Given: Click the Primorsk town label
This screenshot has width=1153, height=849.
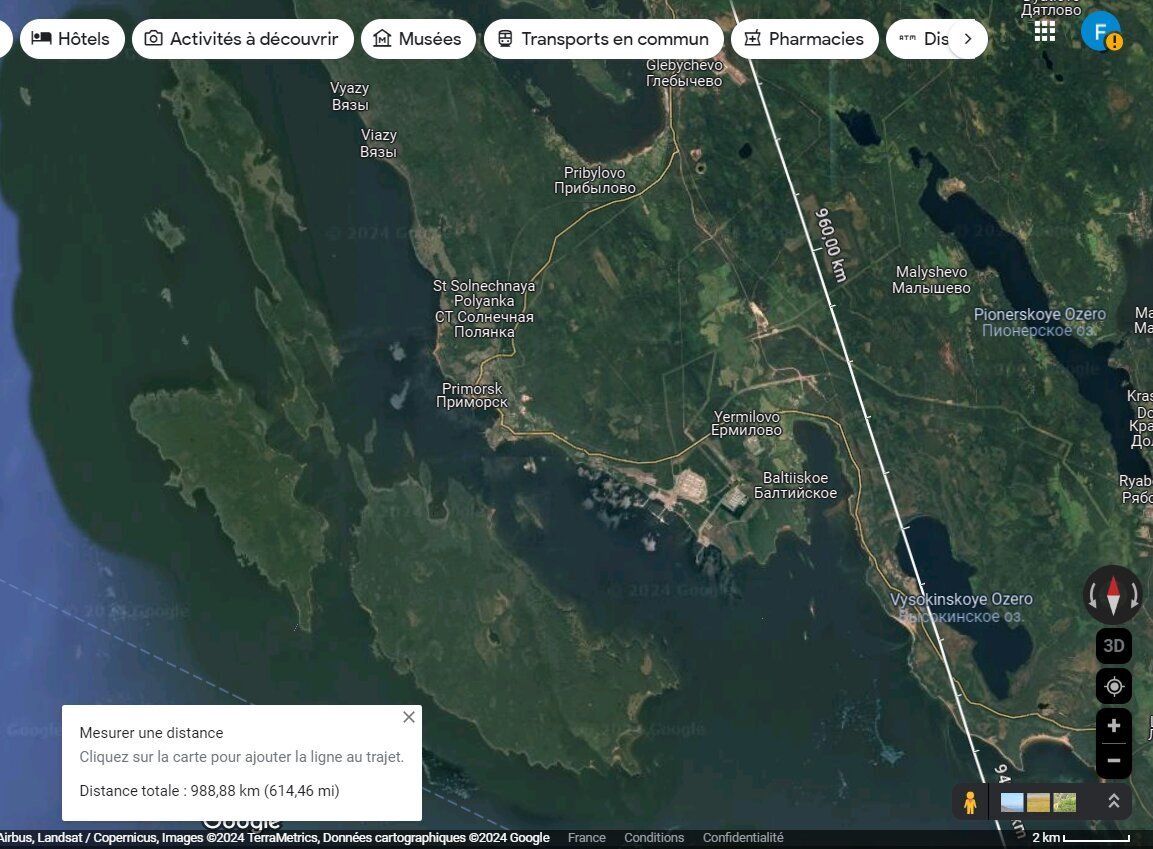Looking at the screenshot, I should [x=472, y=395].
